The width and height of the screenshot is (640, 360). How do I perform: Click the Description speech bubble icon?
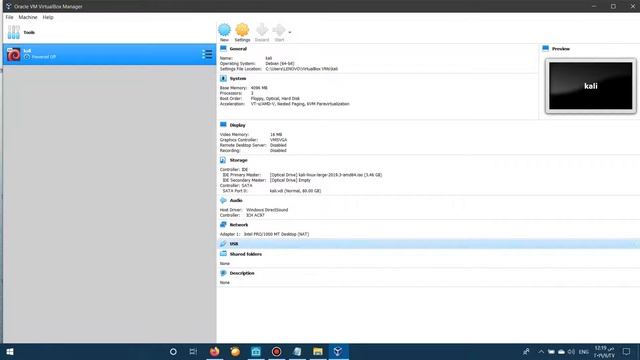pyautogui.click(x=223, y=273)
